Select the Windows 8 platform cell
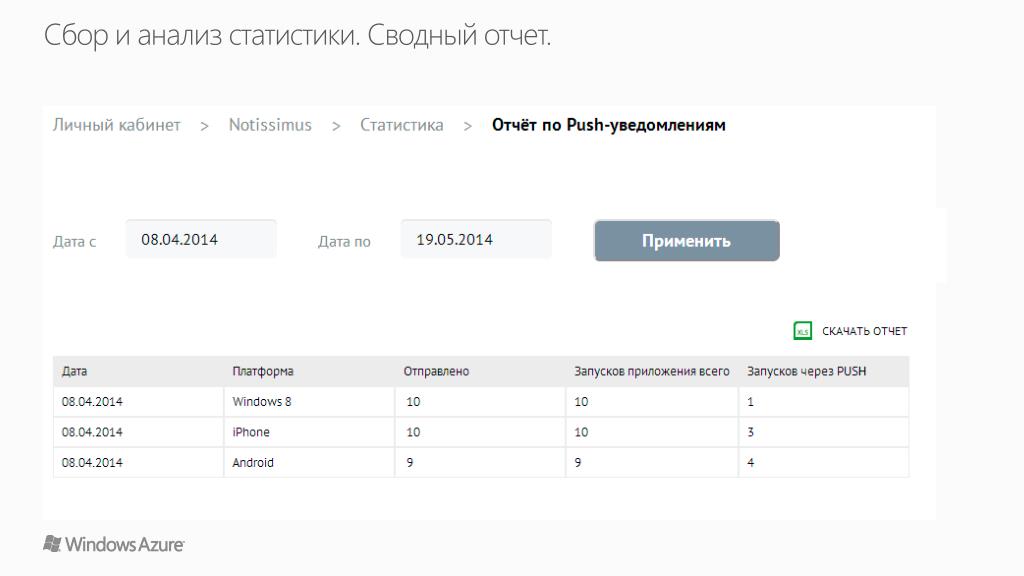The image size is (1024, 576). 309,402
